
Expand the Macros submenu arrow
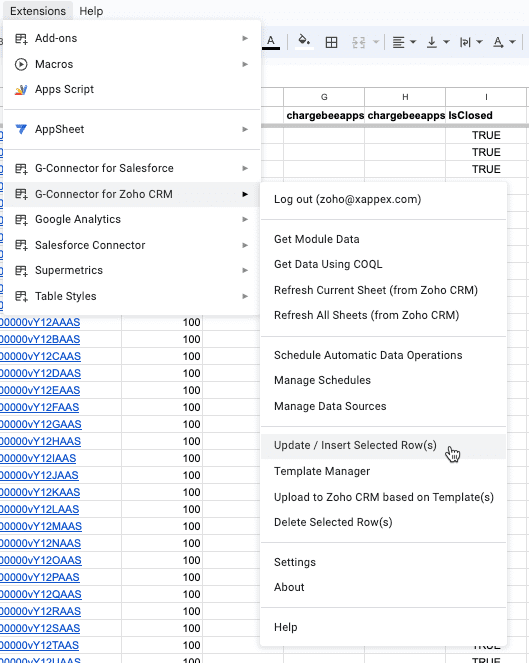[245, 64]
